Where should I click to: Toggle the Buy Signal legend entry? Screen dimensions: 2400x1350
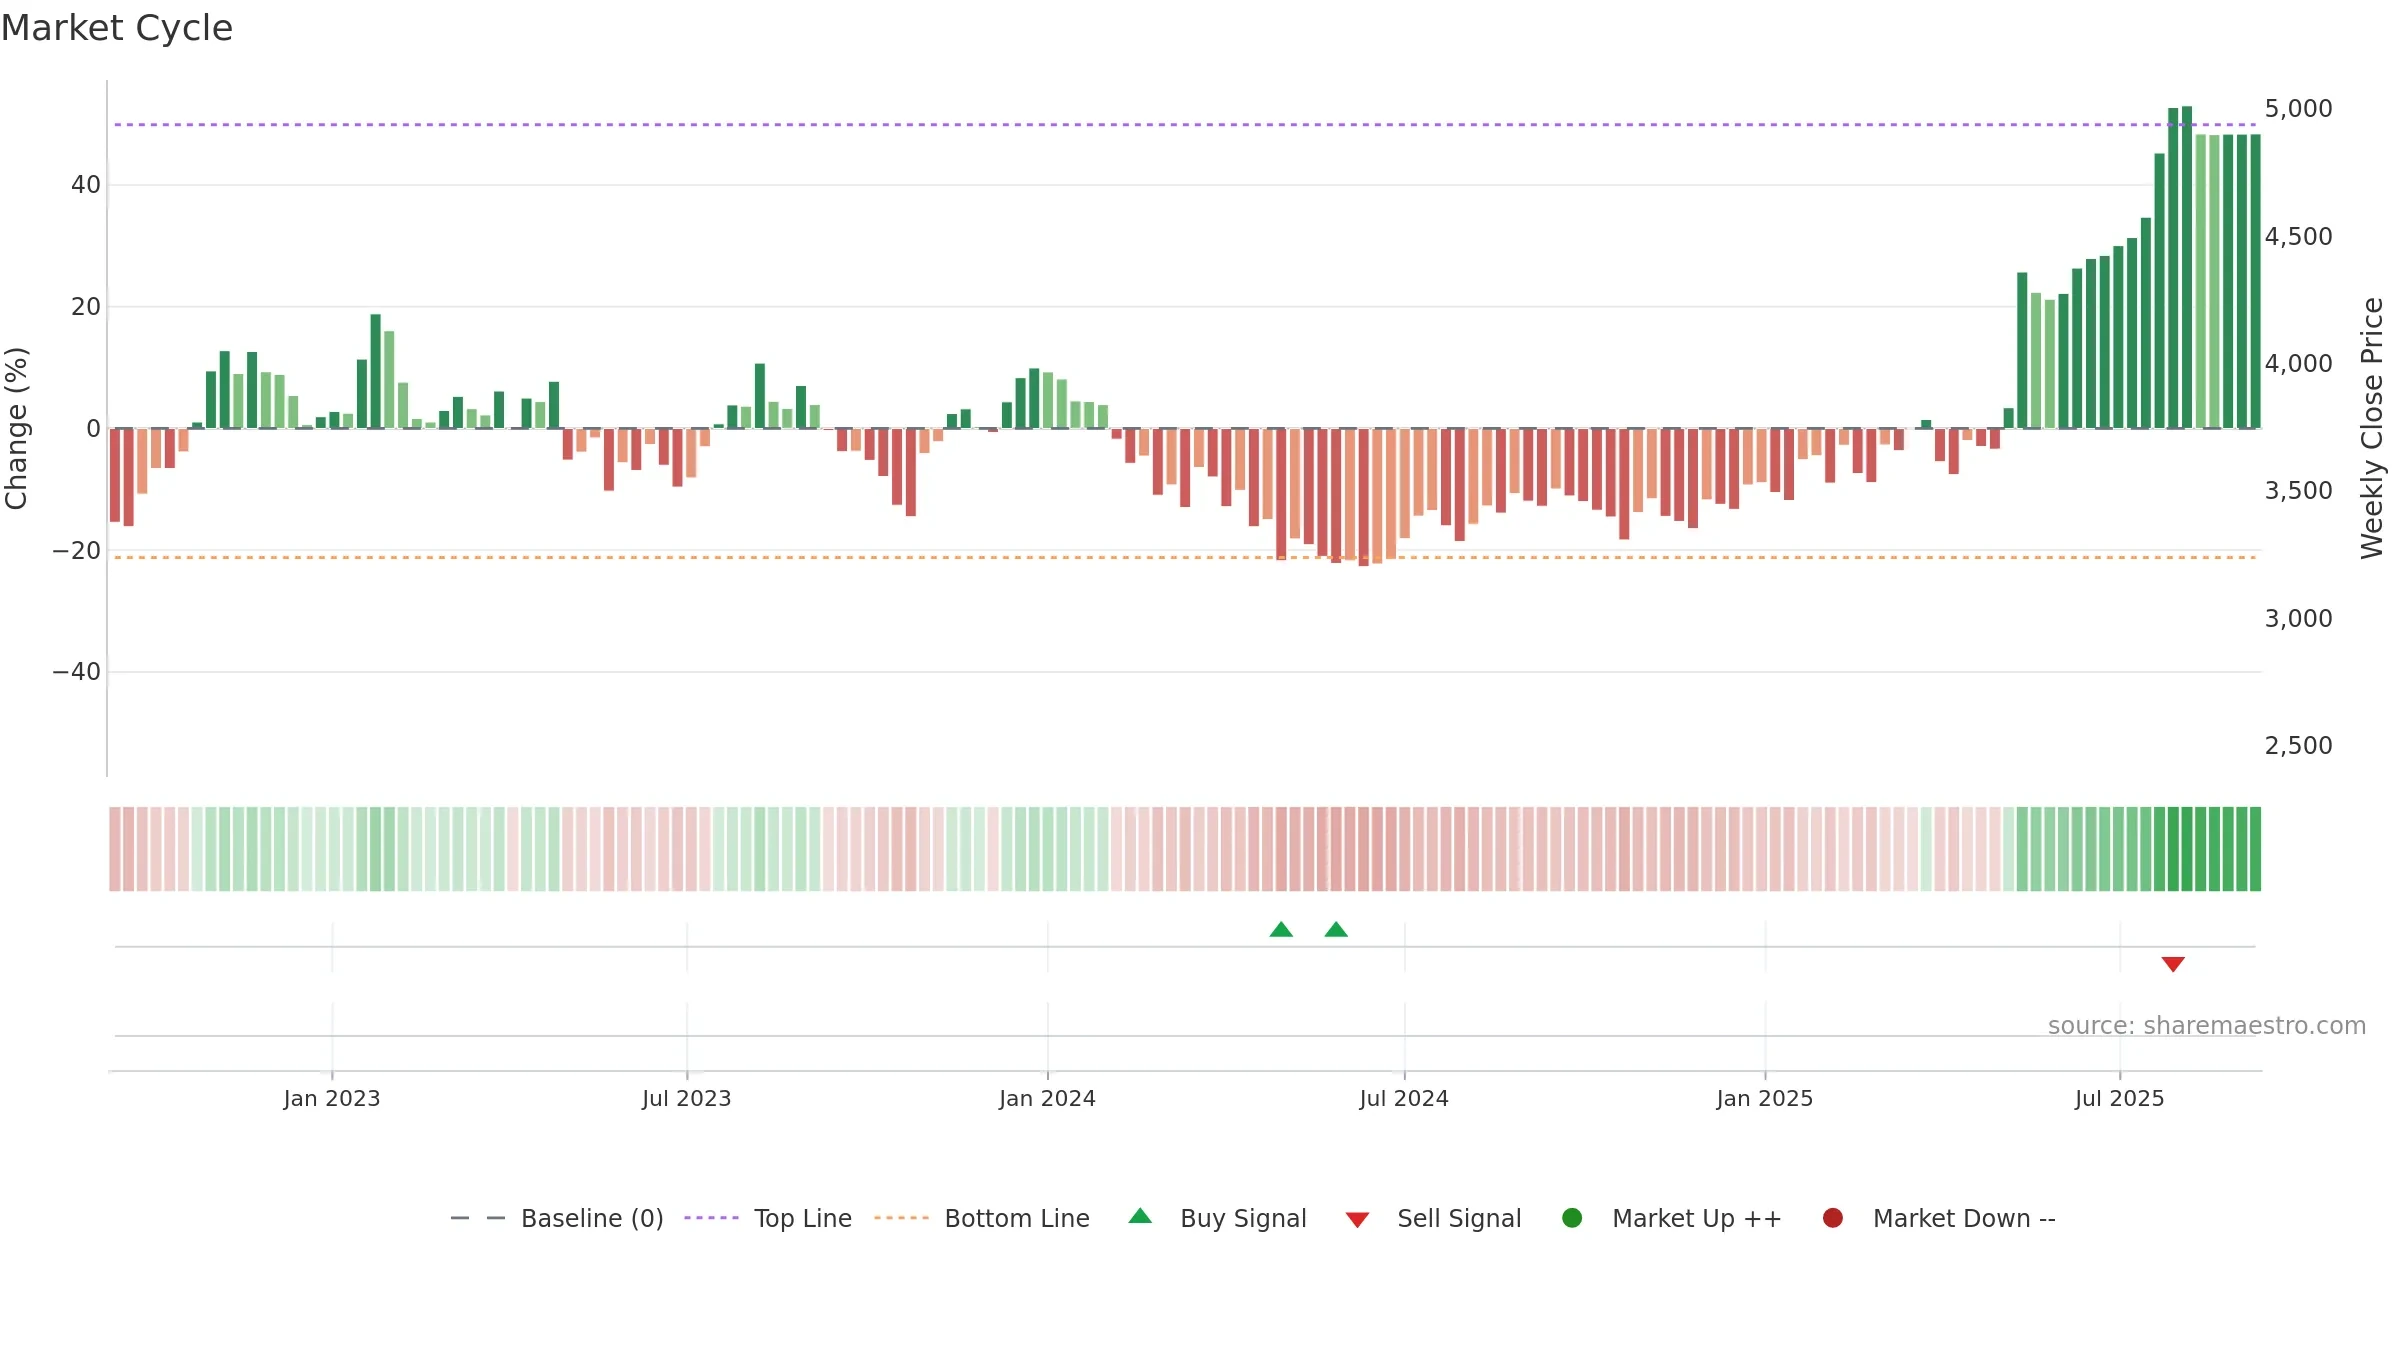(x=1217, y=1218)
